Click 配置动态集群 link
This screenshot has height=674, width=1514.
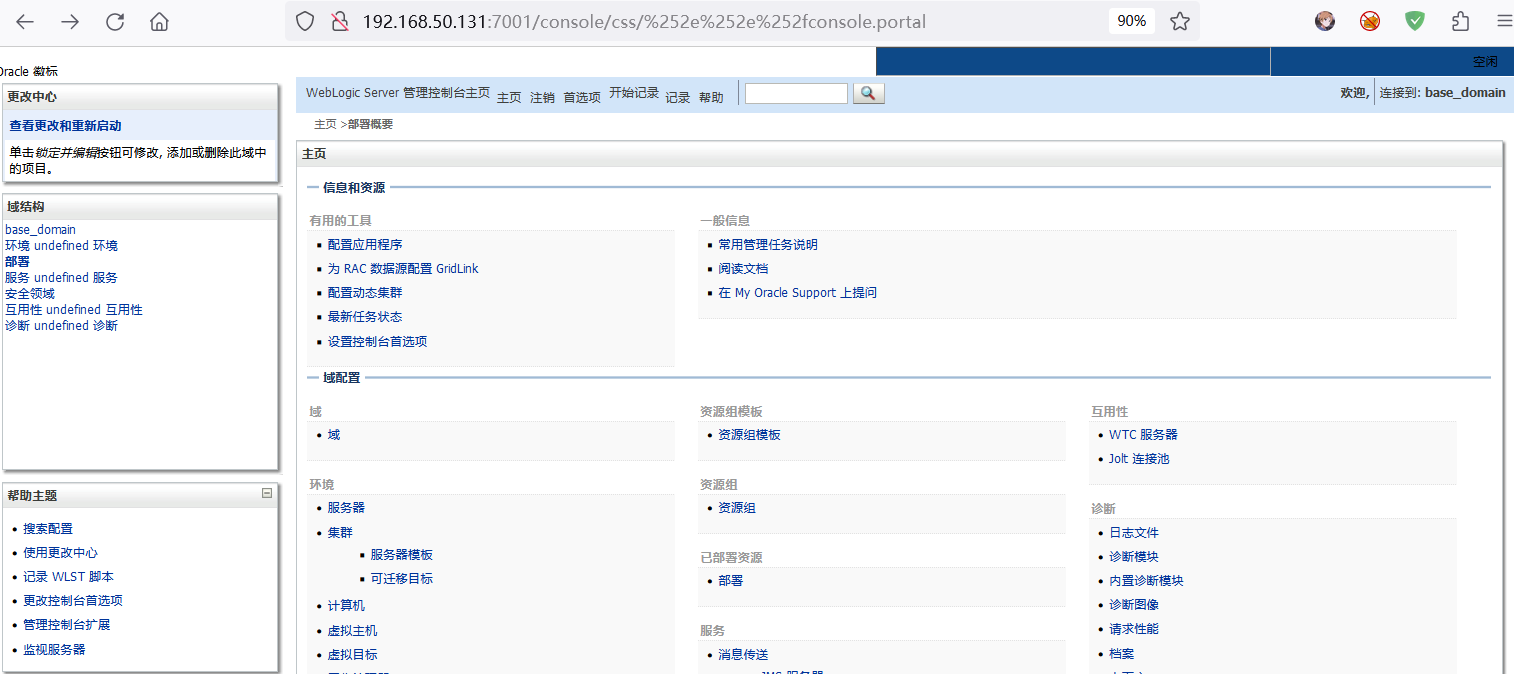point(365,293)
